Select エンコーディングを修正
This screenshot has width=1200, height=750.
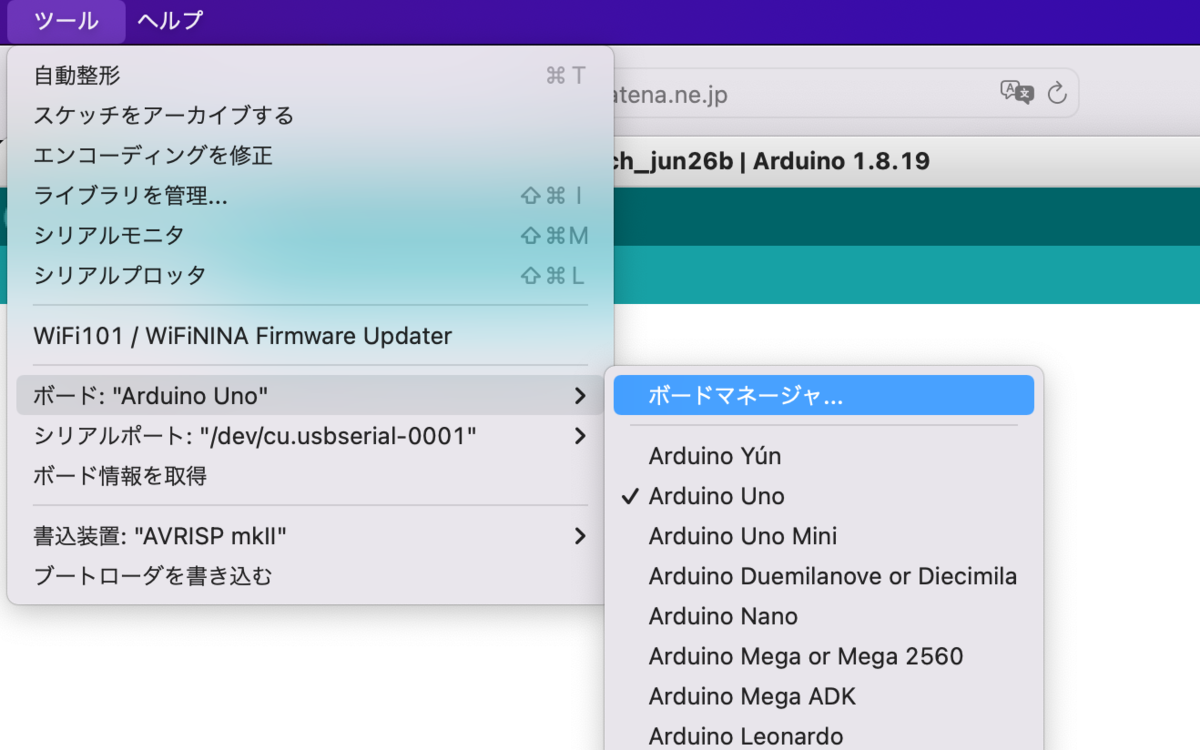(310, 156)
